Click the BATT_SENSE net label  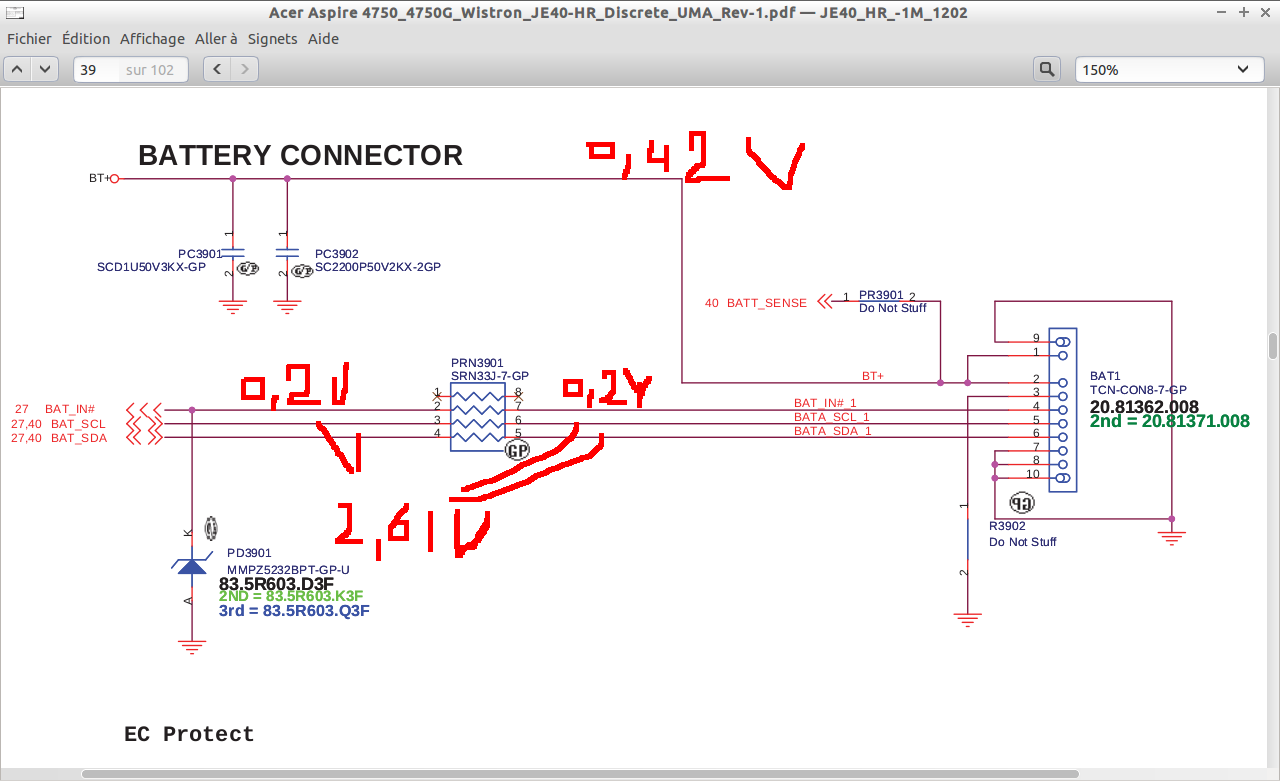(x=766, y=303)
